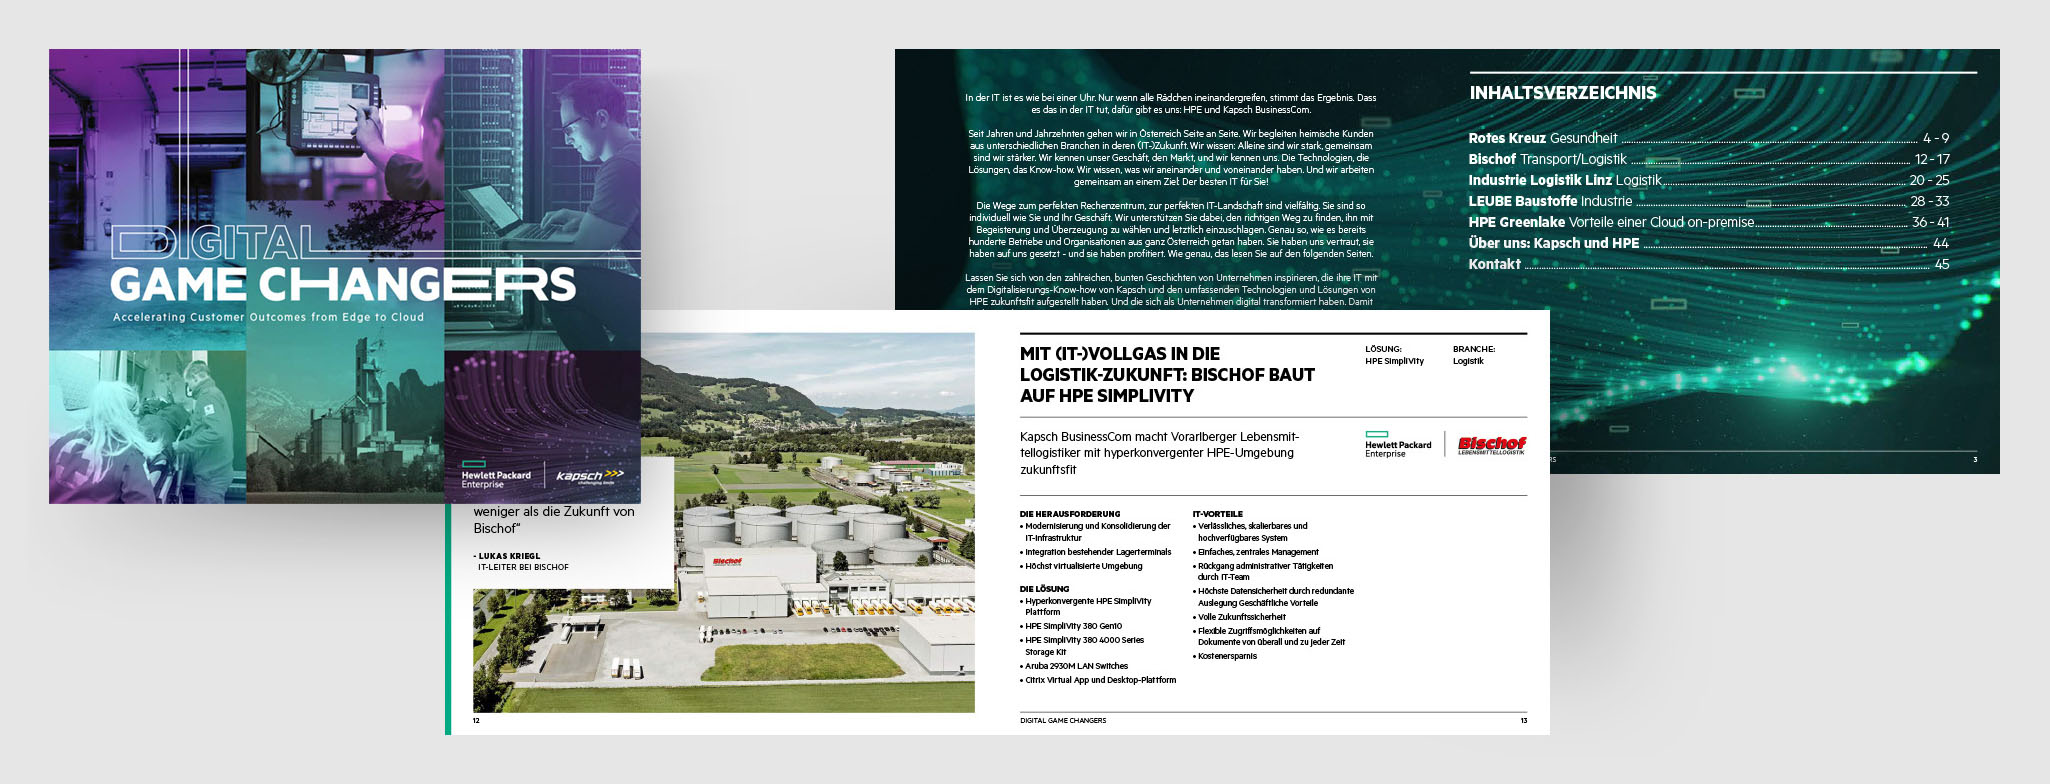2050x784 pixels.
Task: Select subheadline 'Kapsch BusinessCom macht Vorarlberger'
Action: (1159, 453)
